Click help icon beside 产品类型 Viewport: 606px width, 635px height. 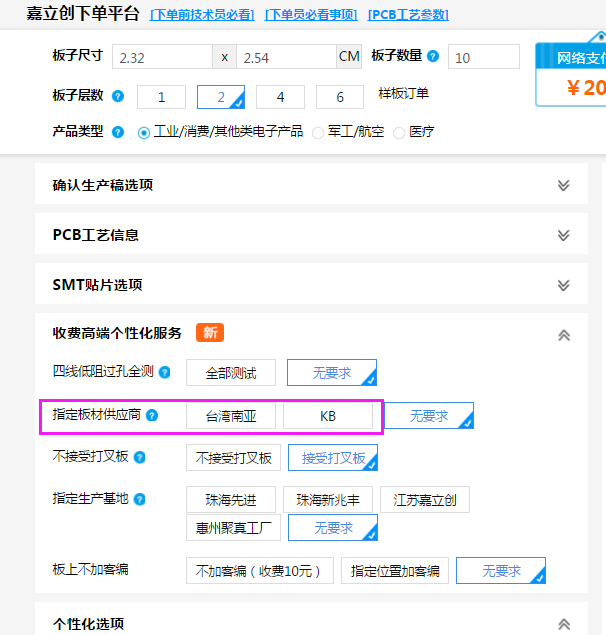(x=118, y=131)
